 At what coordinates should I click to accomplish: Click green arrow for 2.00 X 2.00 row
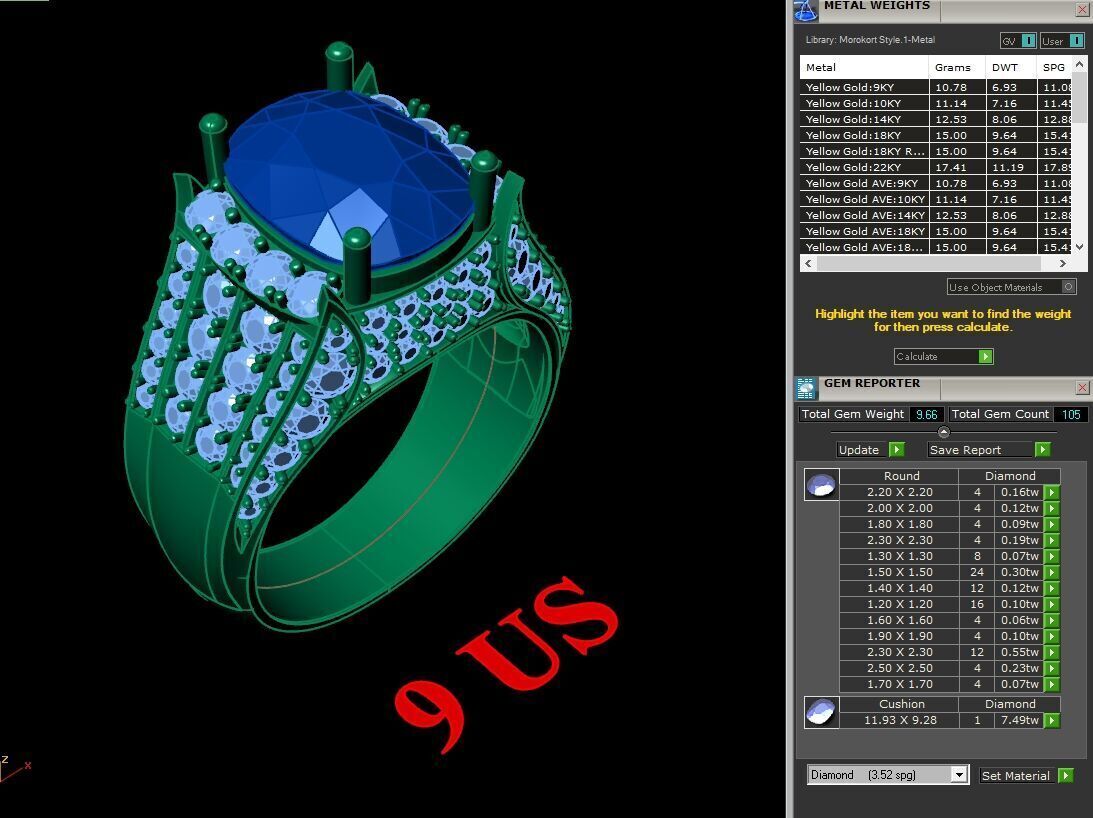1051,508
